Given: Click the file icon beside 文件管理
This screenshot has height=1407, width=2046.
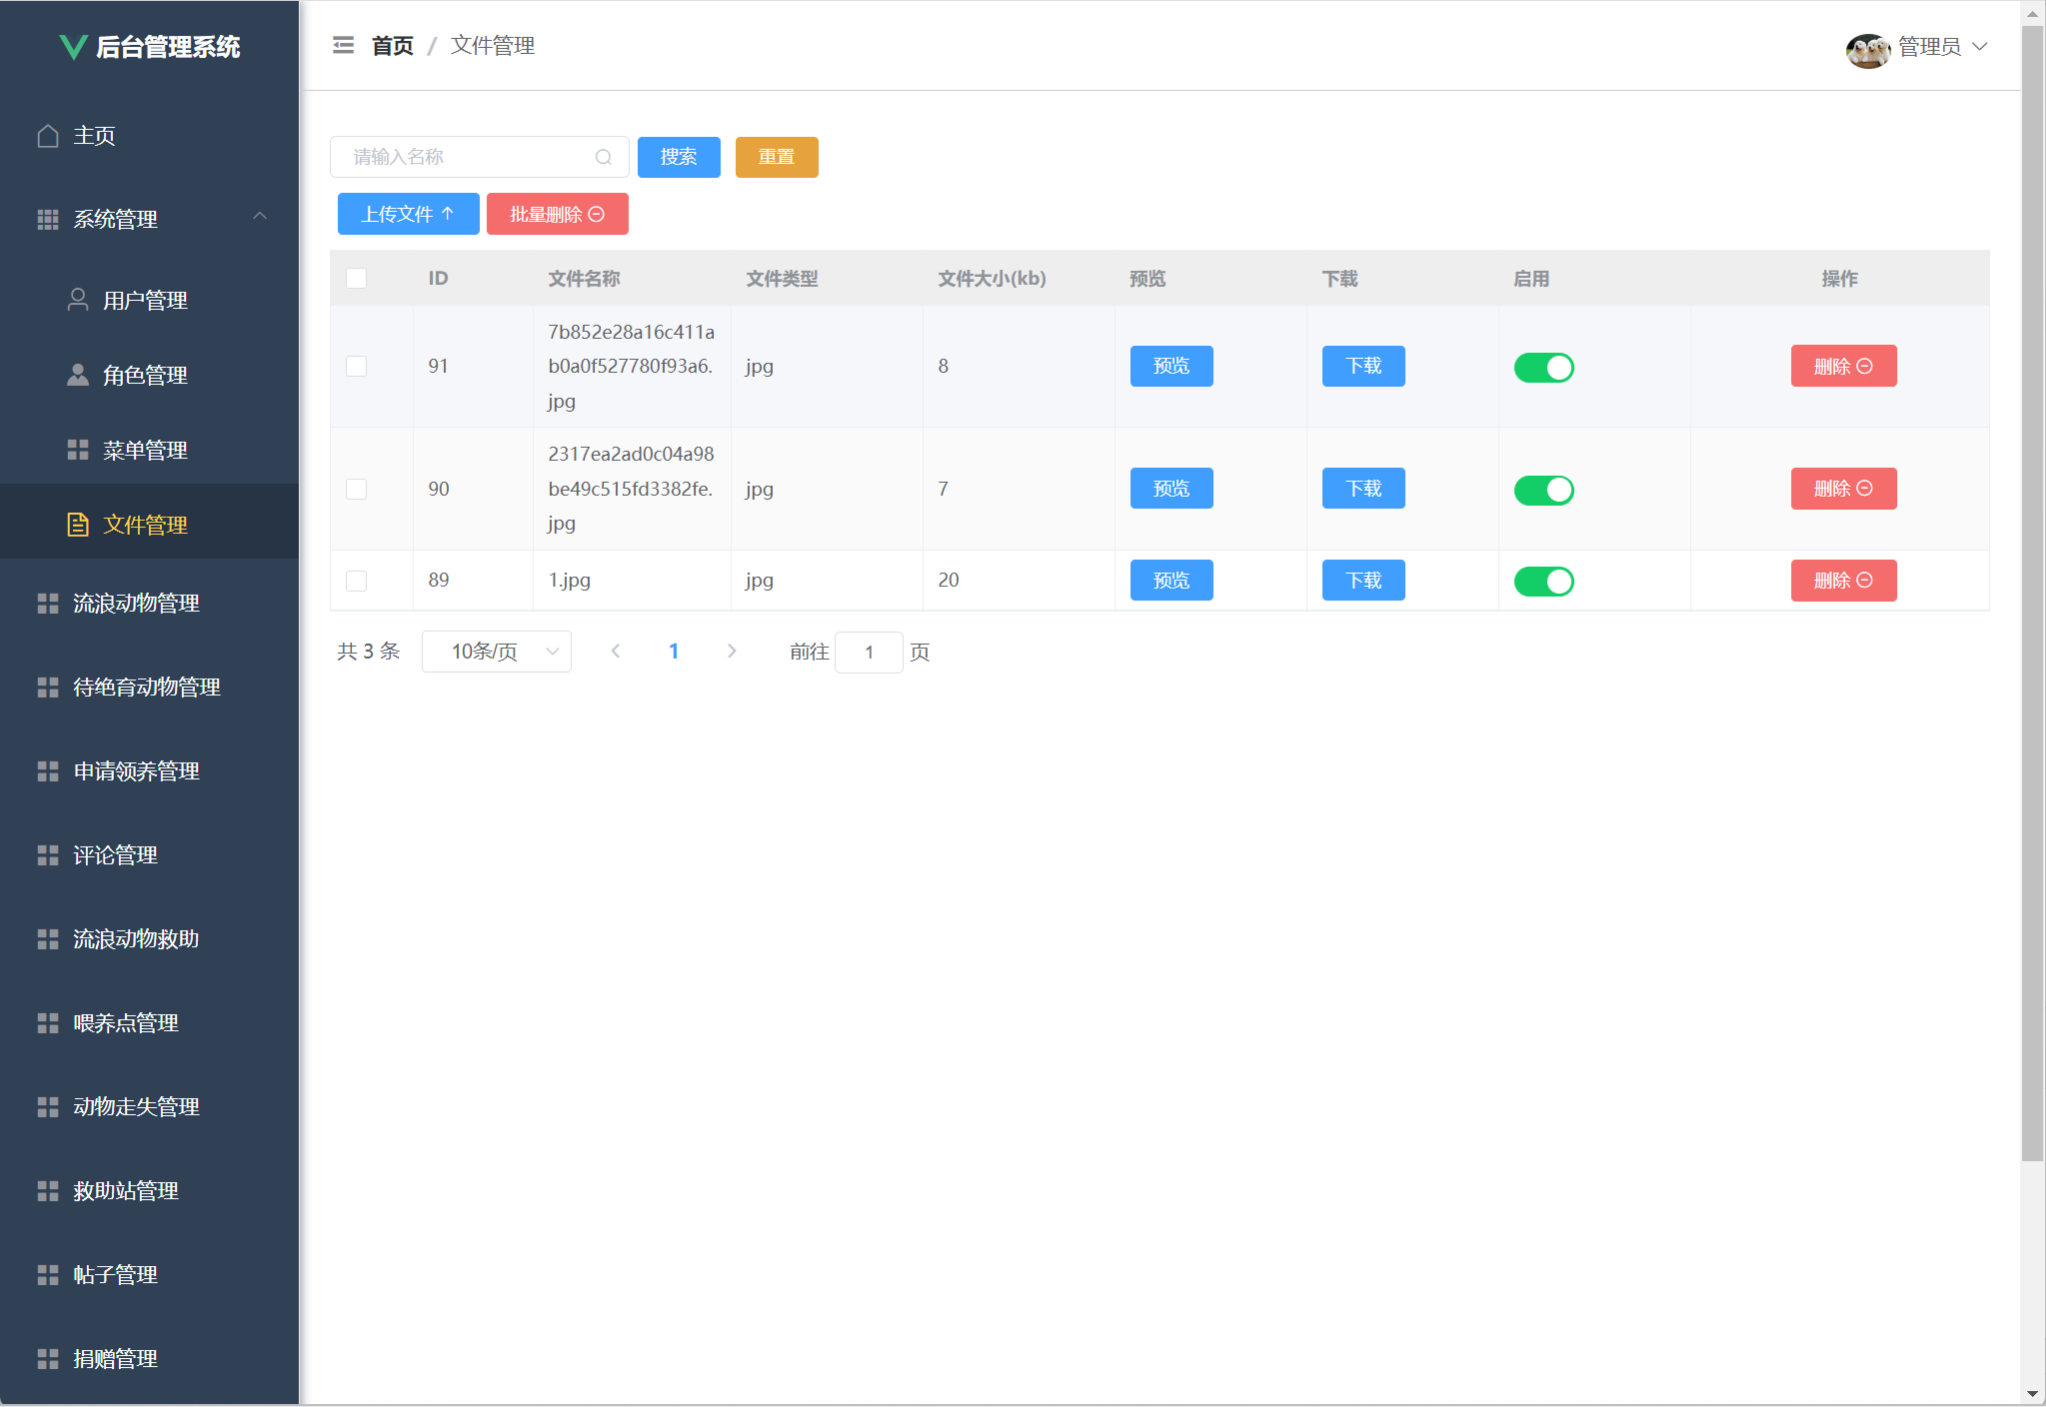Looking at the screenshot, I should [78, 525].
